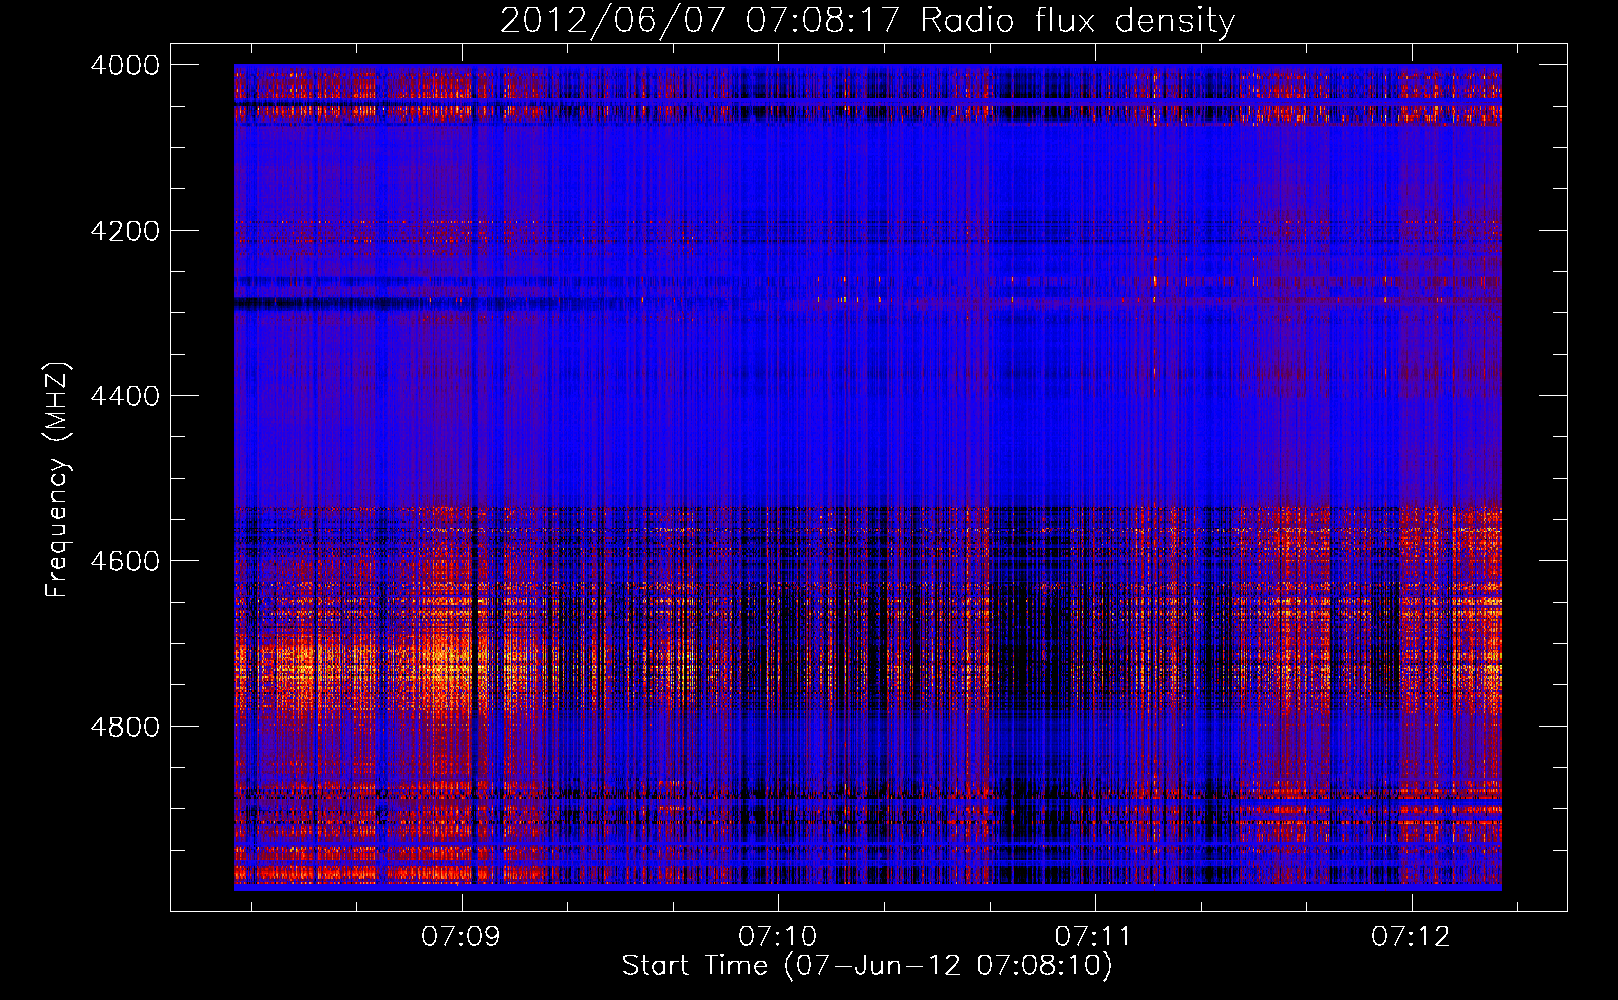This screenshot has width=1618, height=1000.
Task: Click the 4800 frequency tick label
Action: (125, 727)
